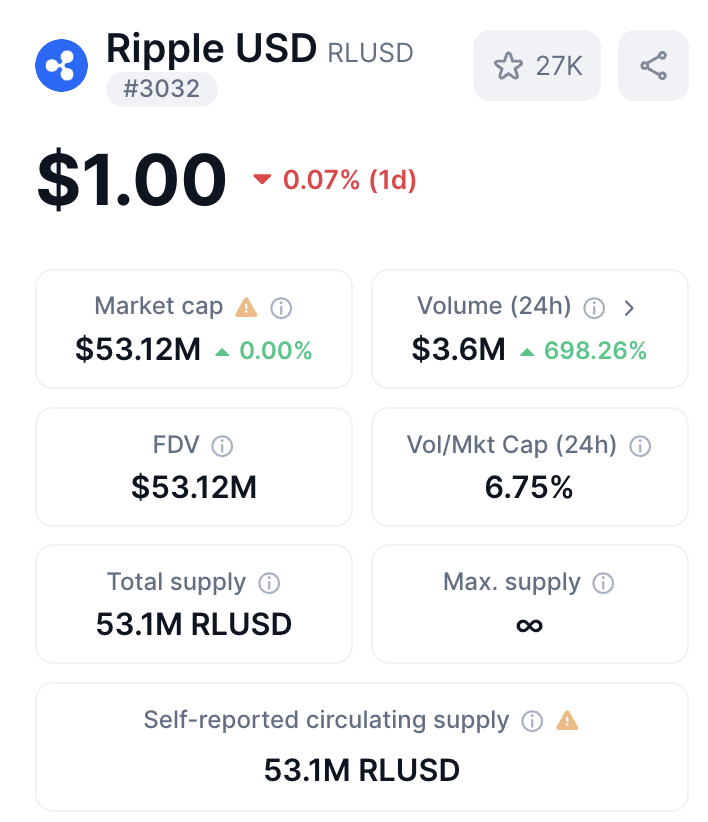Screen dimensions: 708x822
Task: Show Volume (24h) info tooltip
Action: 594,308
